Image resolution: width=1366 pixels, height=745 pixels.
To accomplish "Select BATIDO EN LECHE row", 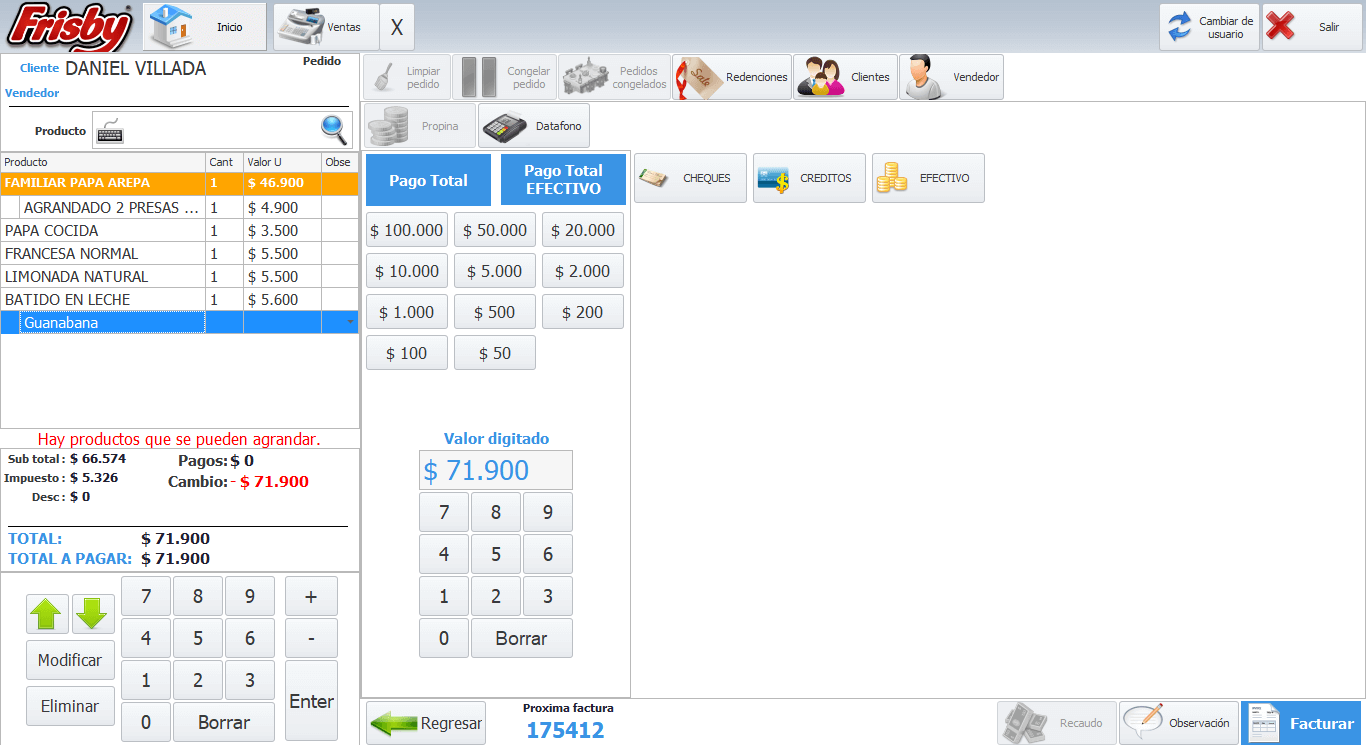I will coord(180,299).
